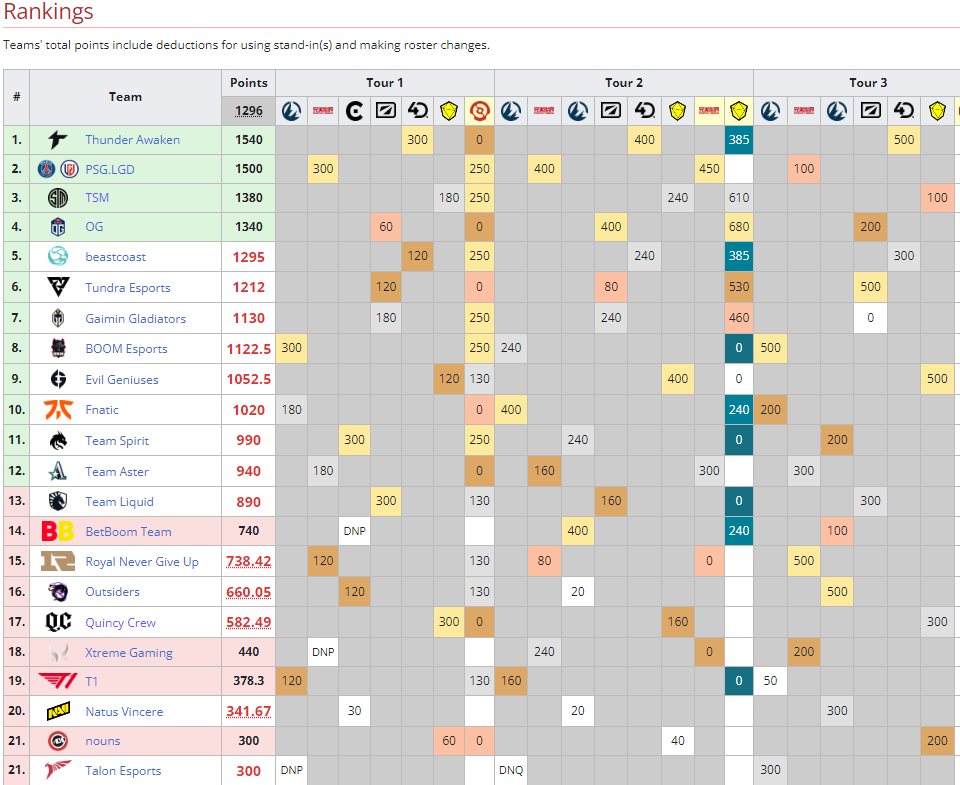Click the Natus Vincere NAVI logo

pyautogui.click(x=58, y=712)
